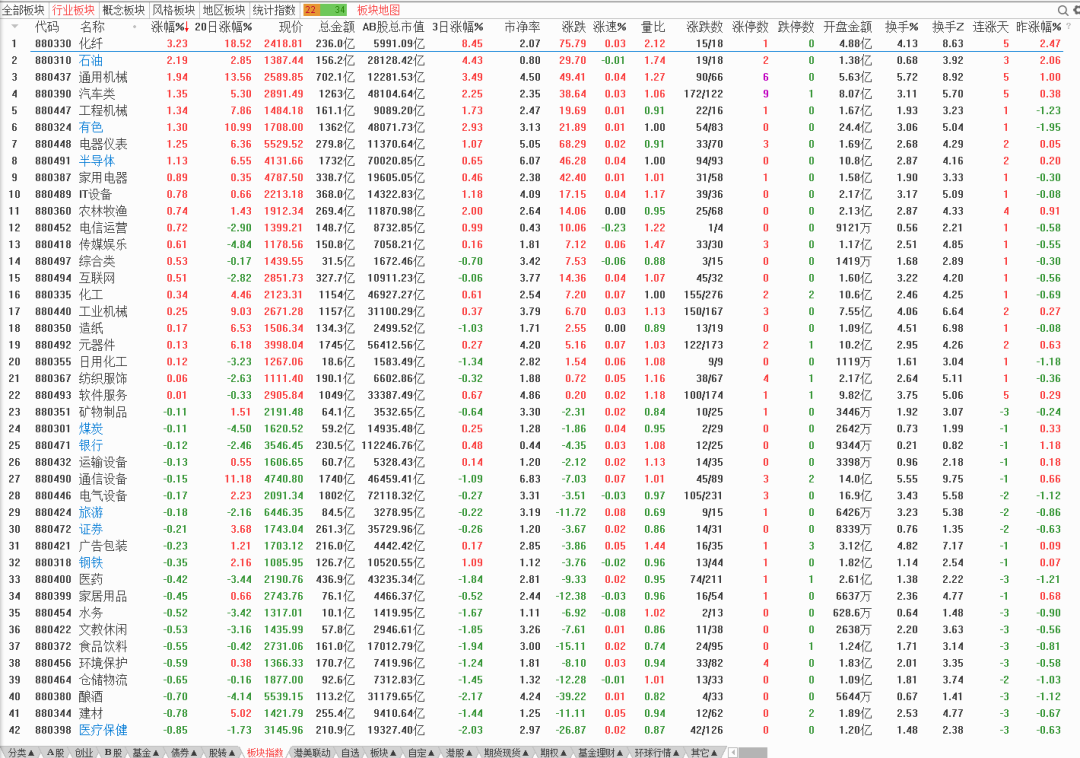Open the 半导体 sector link
The height and width of the screenshot is (758, 1080).
point(97,161)
